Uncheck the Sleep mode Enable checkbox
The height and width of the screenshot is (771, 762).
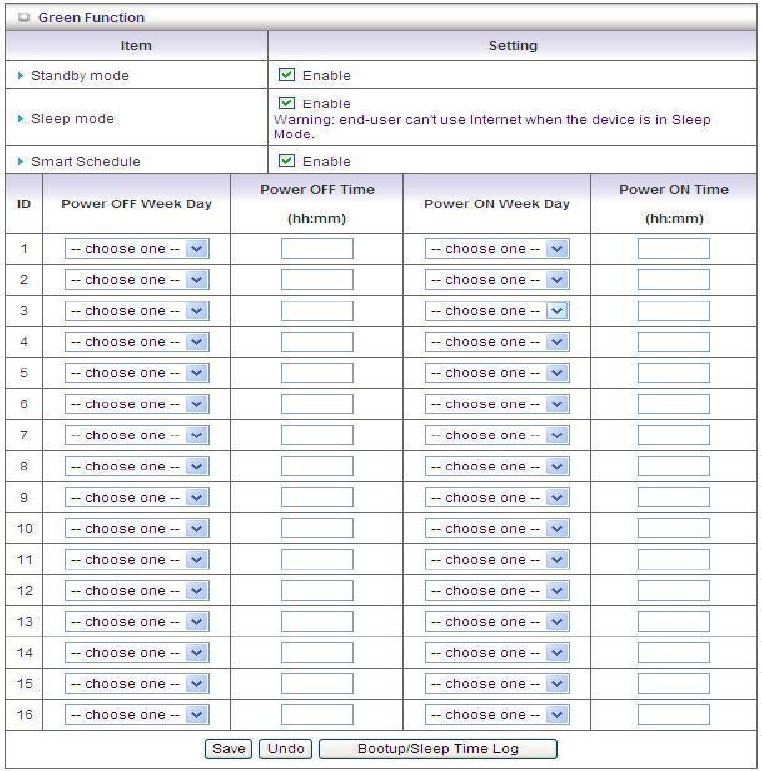287,103
